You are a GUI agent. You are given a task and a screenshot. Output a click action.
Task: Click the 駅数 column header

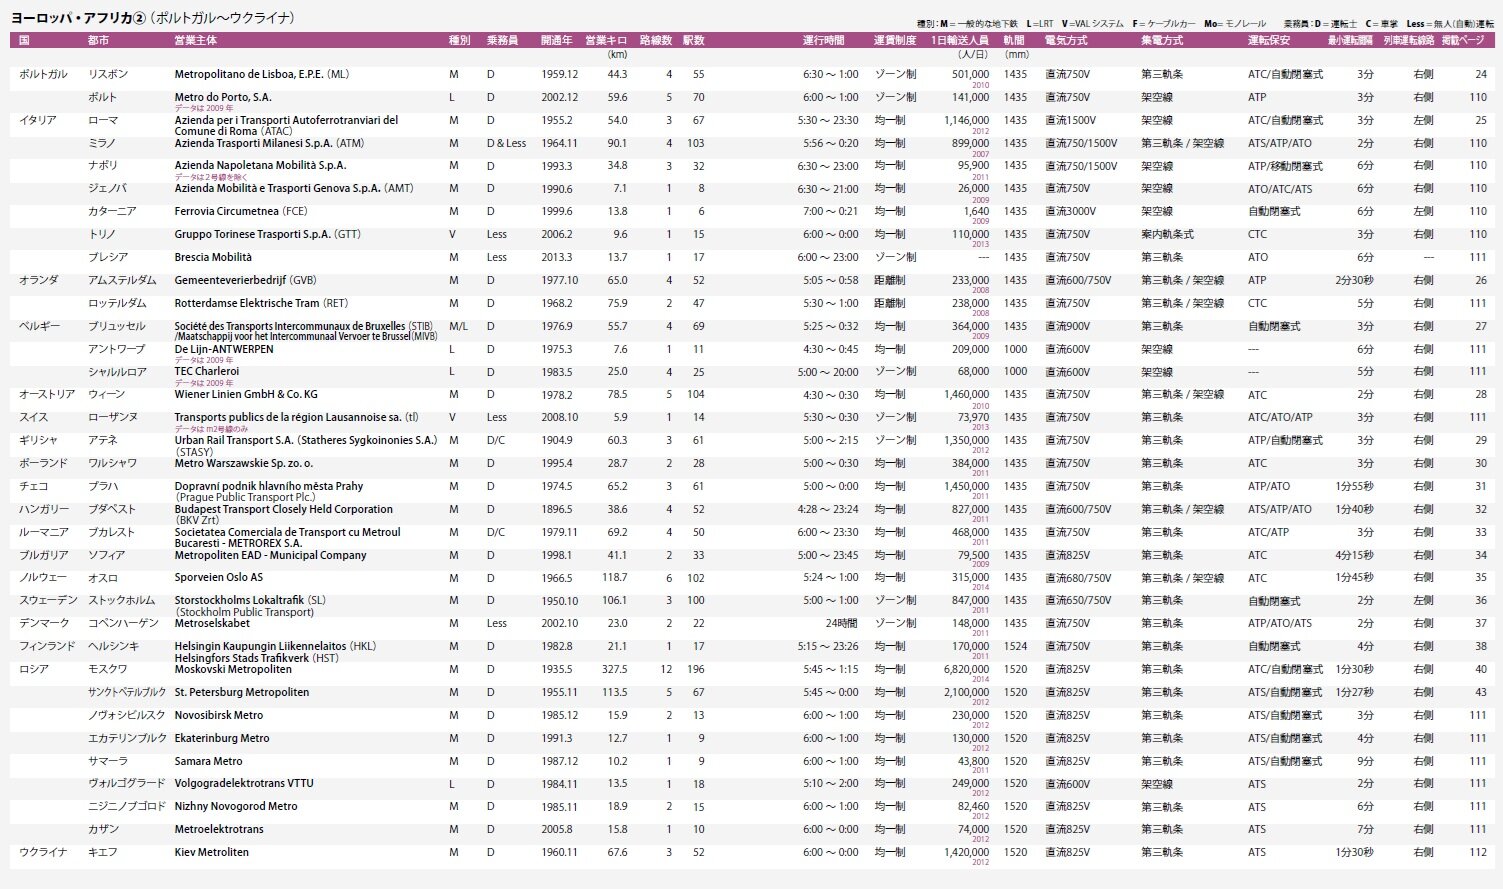(694, 40)
